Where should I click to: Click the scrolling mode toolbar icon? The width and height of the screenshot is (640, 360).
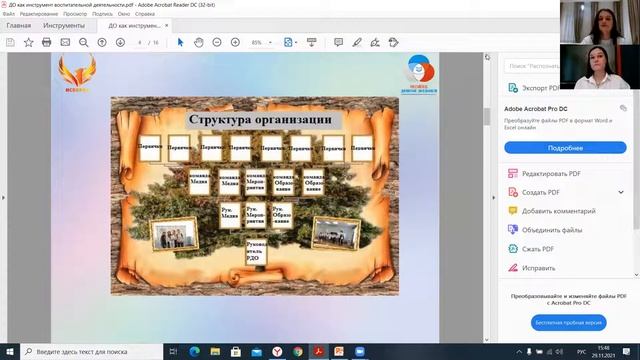pos(312,42)
